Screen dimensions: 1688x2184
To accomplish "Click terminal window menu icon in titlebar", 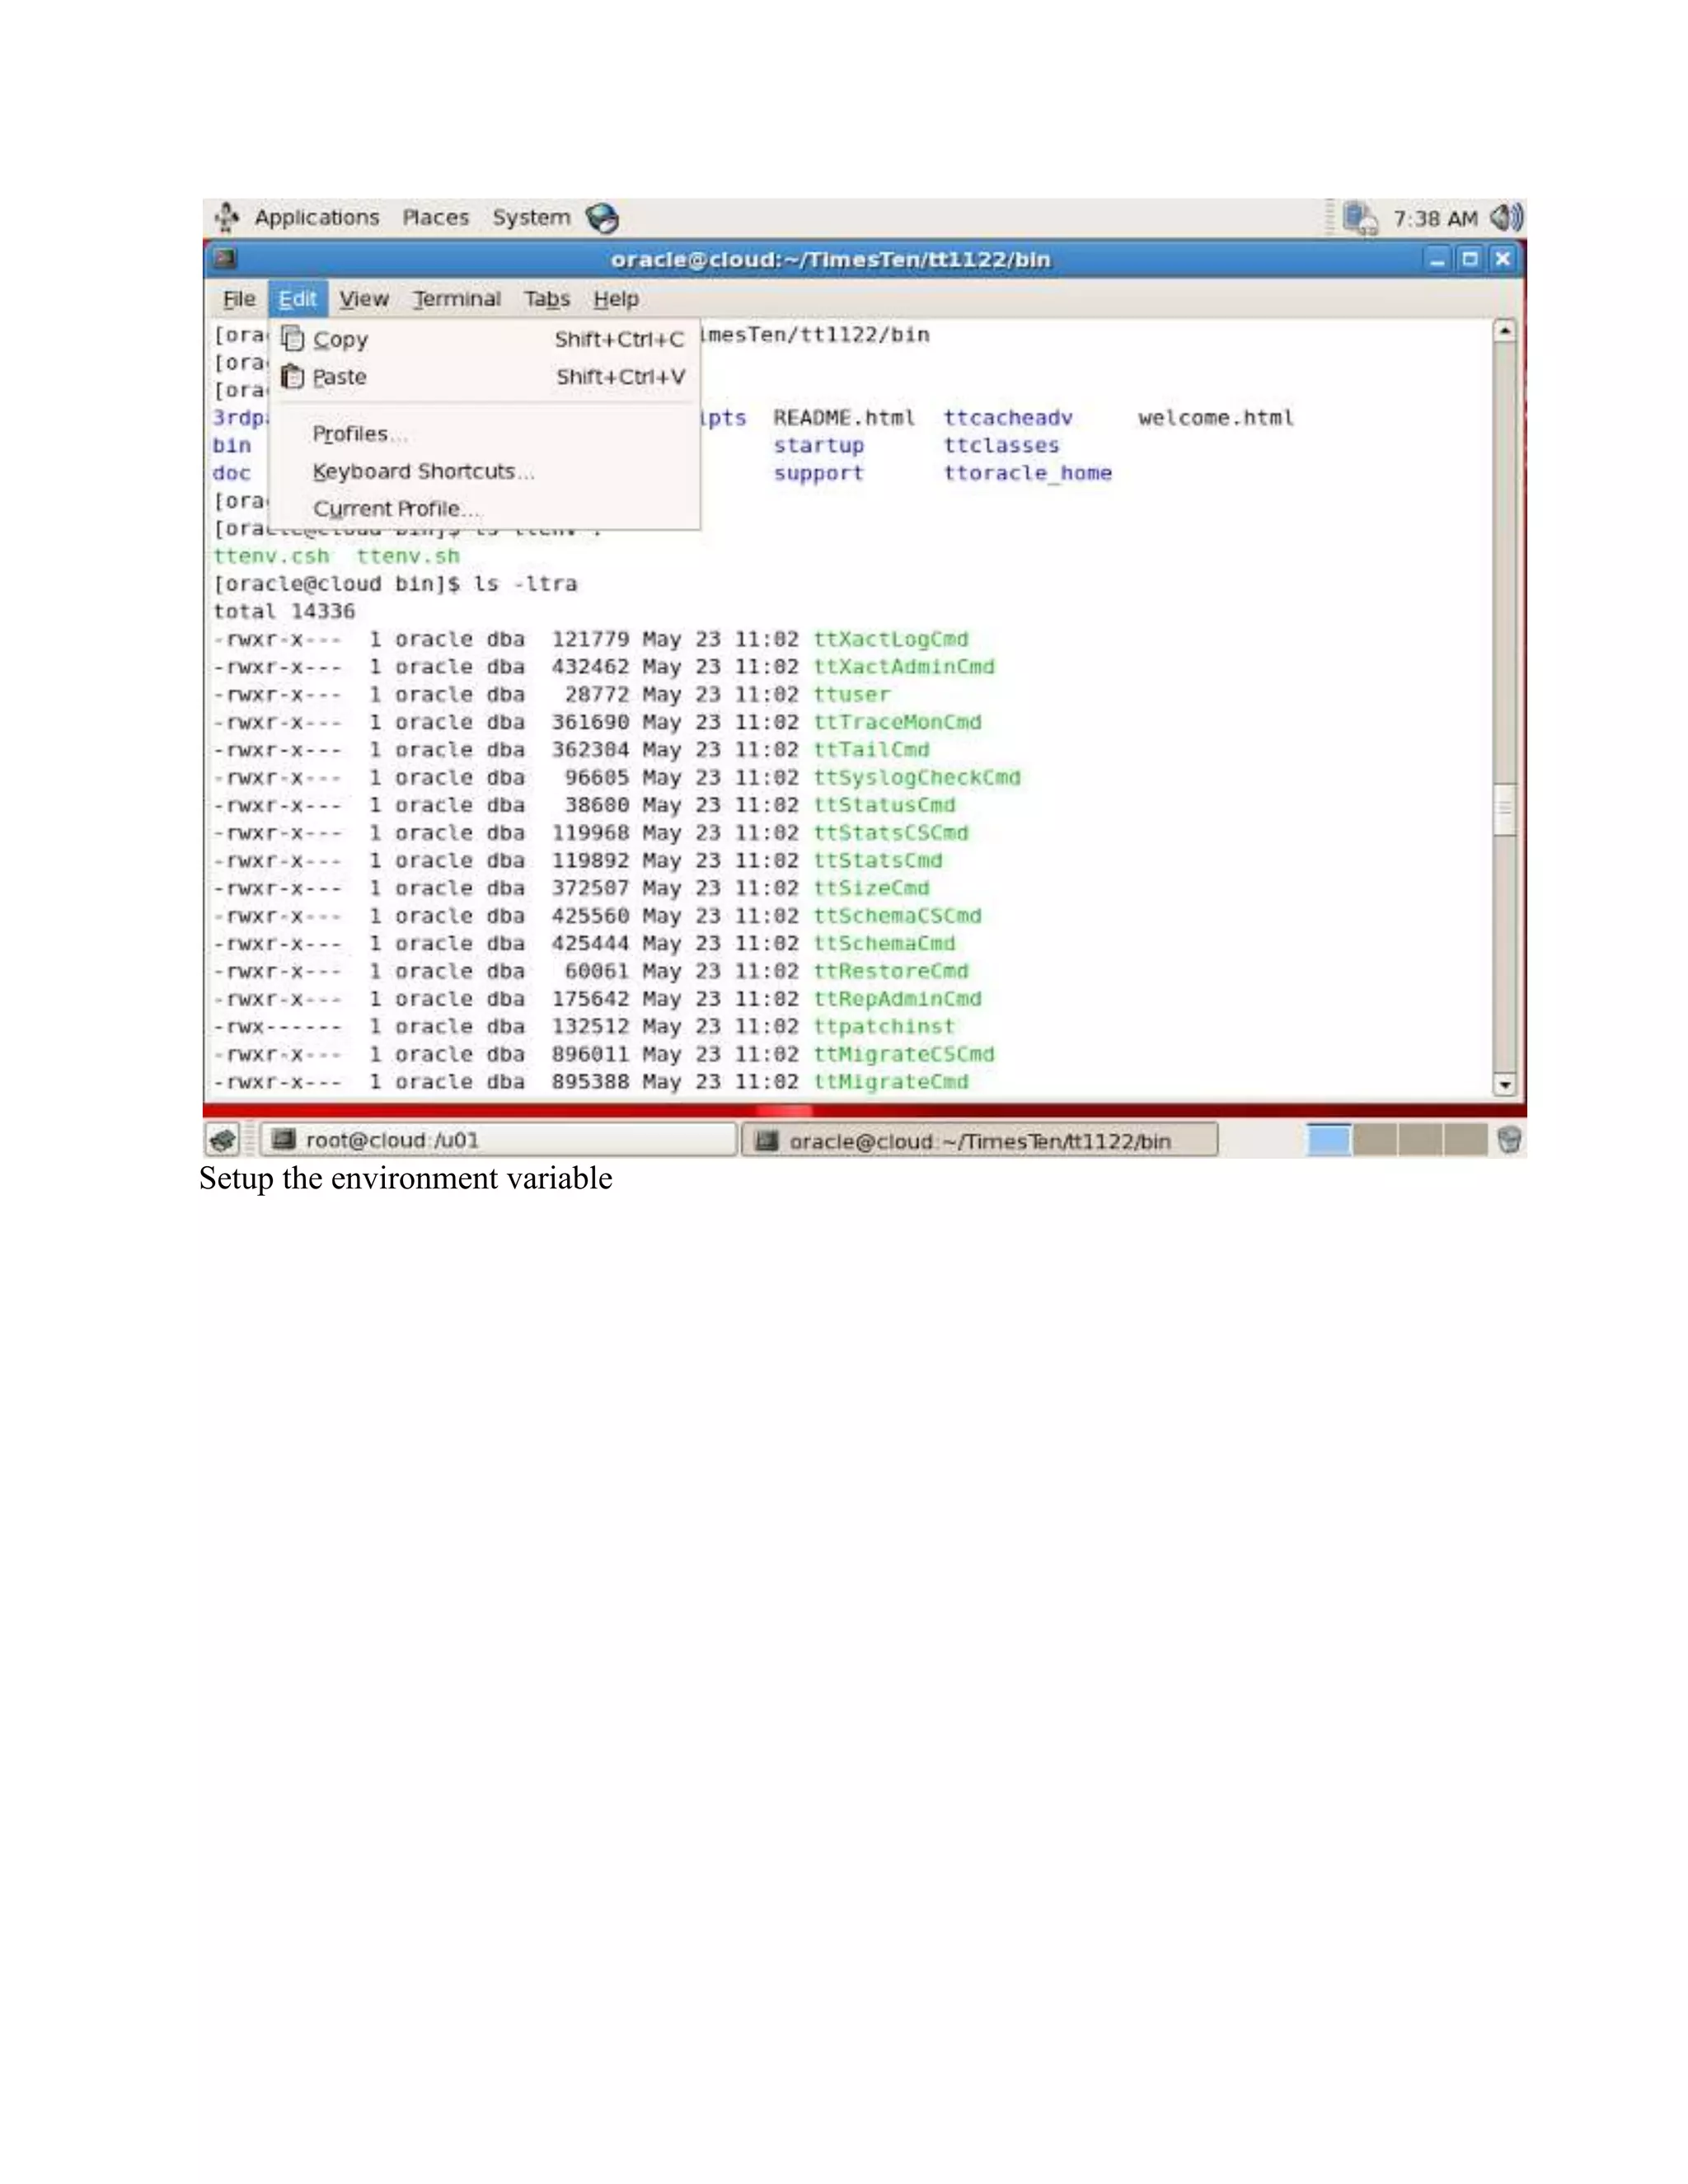I will tap(226, 259).
